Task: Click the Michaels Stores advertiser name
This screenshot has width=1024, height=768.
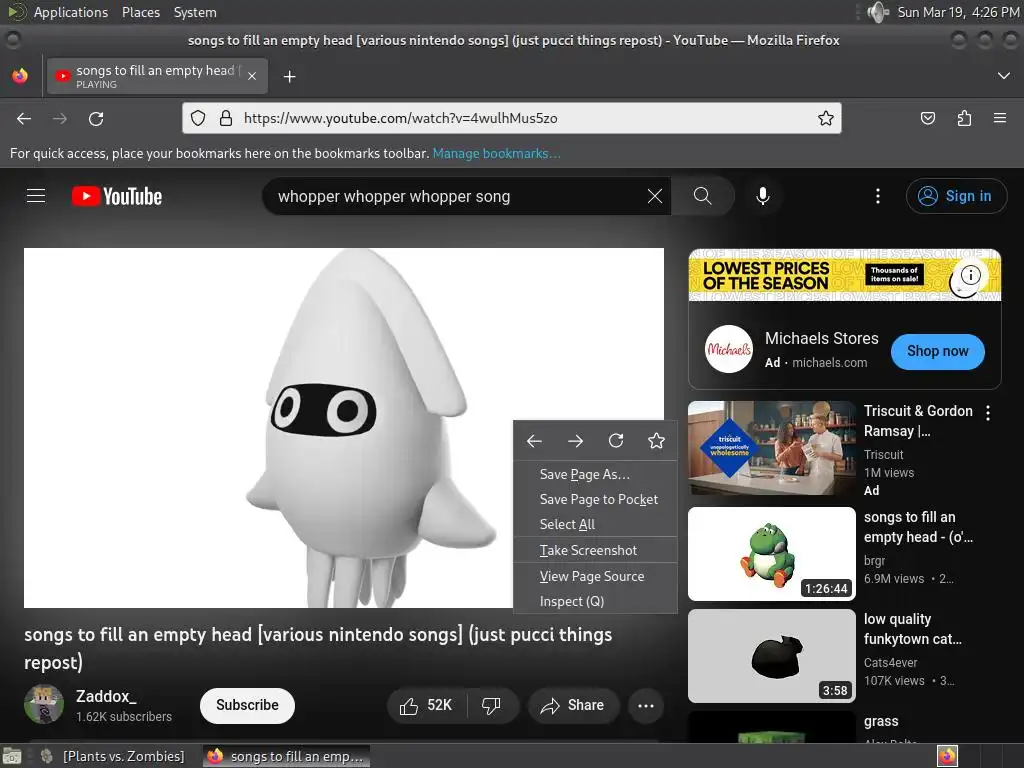Action: tap(822, 338)
